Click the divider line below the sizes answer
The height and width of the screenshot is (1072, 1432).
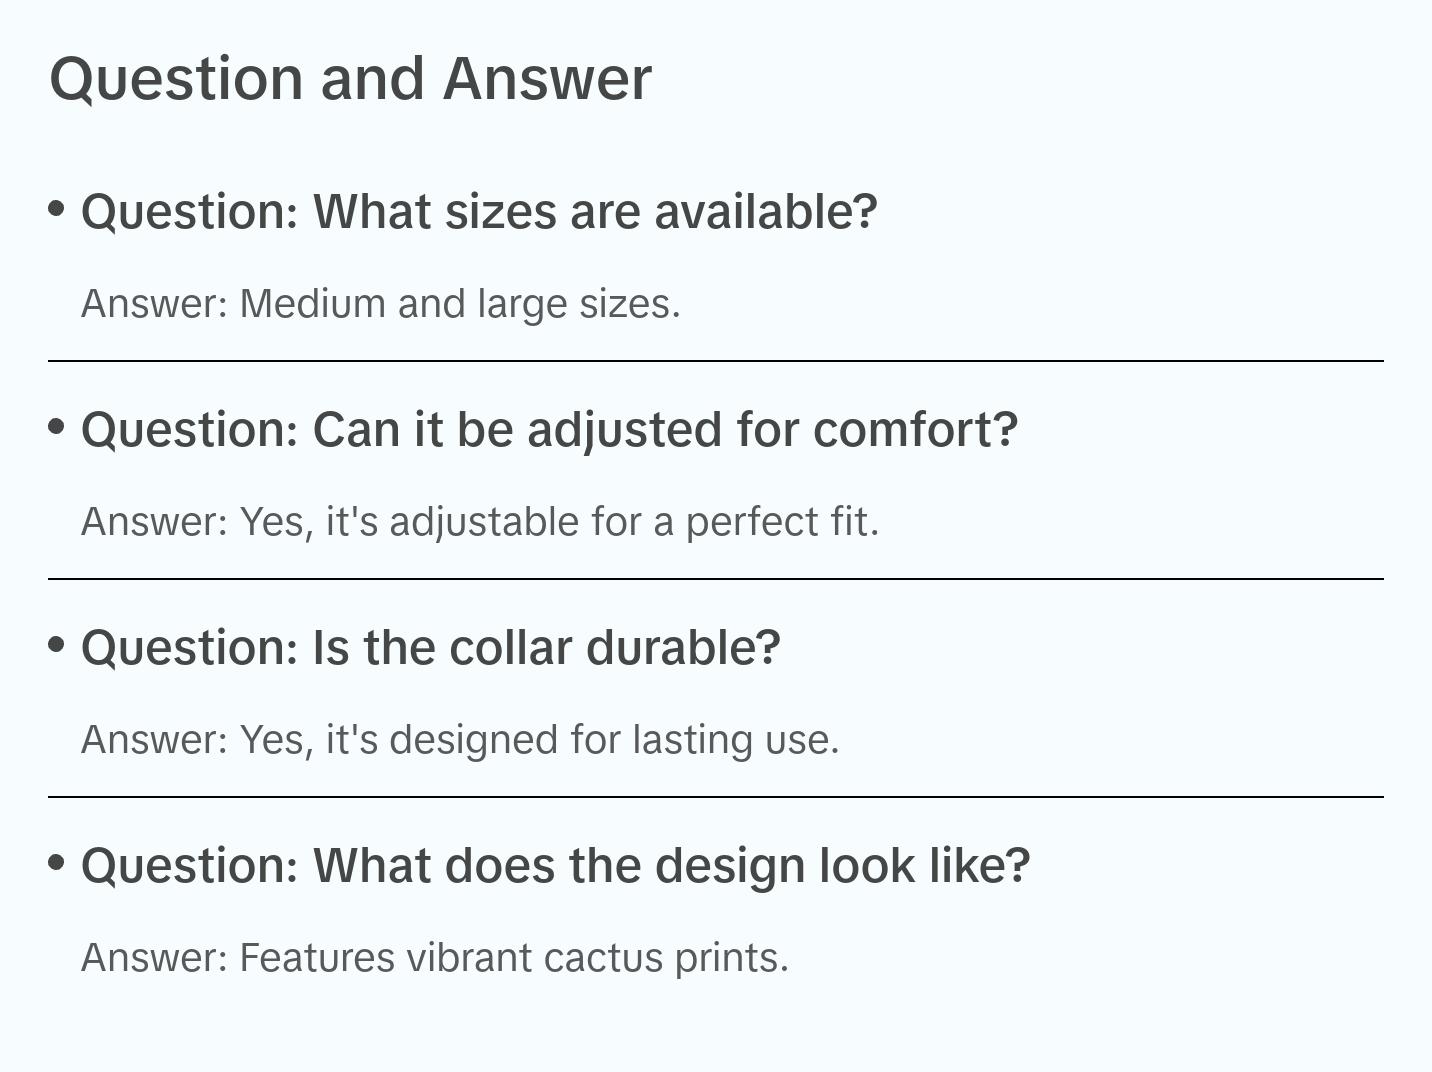716,361
